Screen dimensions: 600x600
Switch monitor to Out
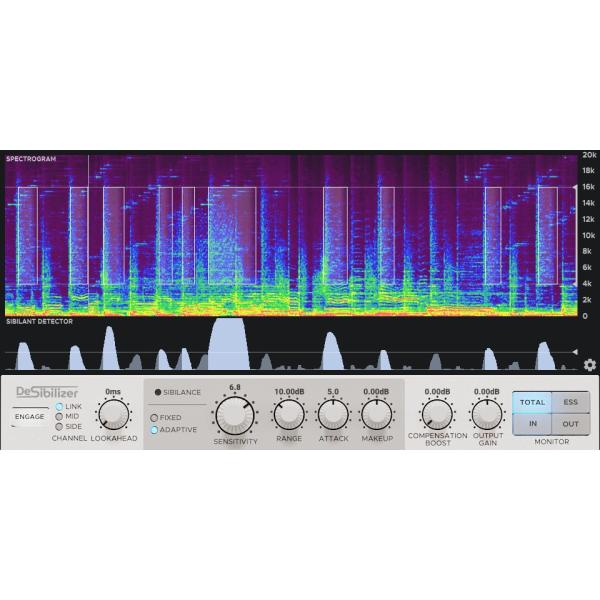(569, 424)
